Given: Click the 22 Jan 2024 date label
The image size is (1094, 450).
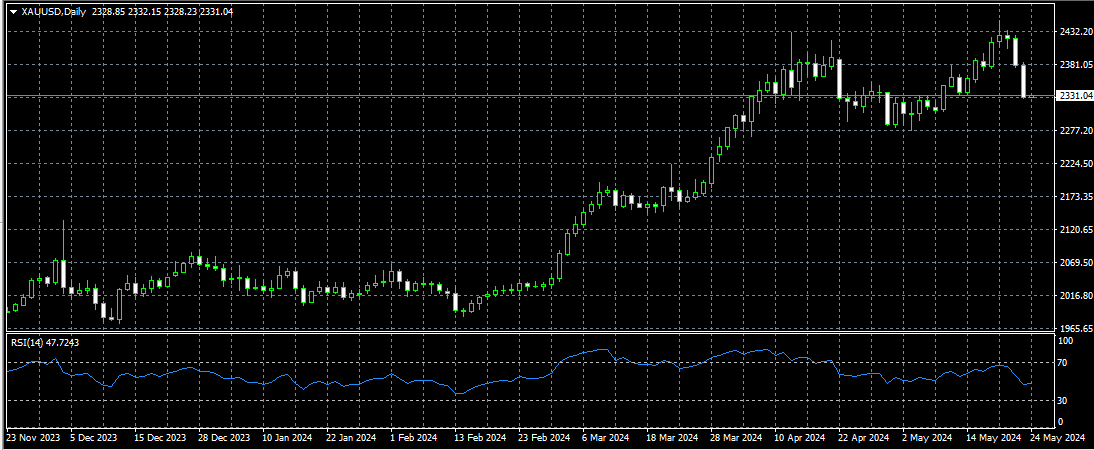Looking at the screenshot, I should (x=347, y=438).
